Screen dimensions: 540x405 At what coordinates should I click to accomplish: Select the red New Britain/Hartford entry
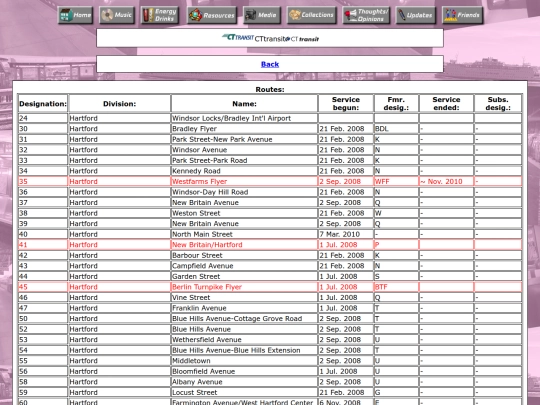[x=207, y=245]
